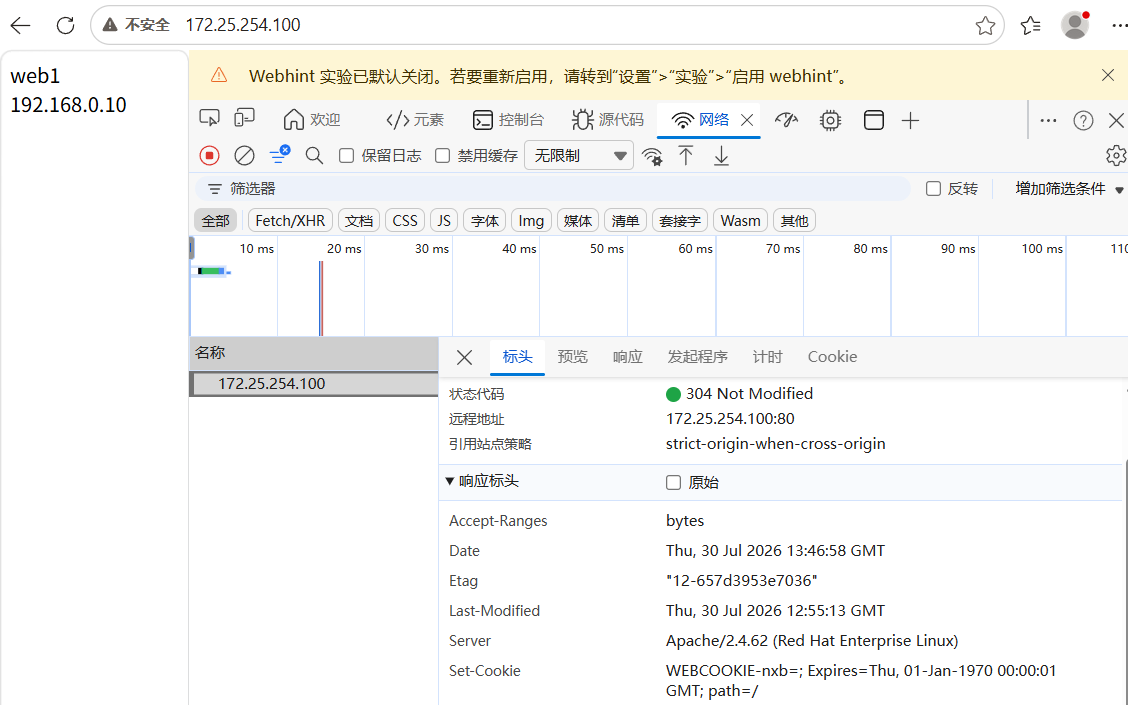Click the address bar URL 172.25.254.100
Image resolution: width=1128 pixels, height=705 pixels.
[x=243, y=25]
